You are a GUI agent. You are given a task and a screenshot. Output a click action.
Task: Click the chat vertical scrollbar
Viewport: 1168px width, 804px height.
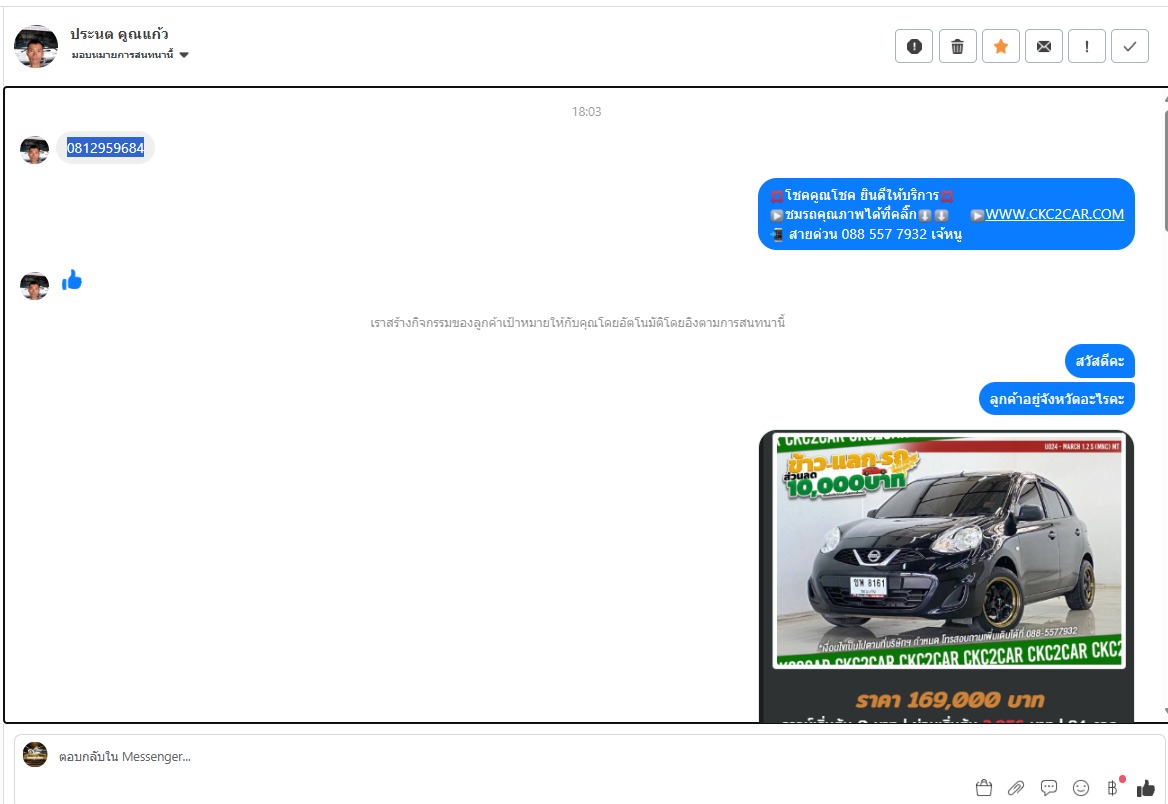click(1164, 171)
